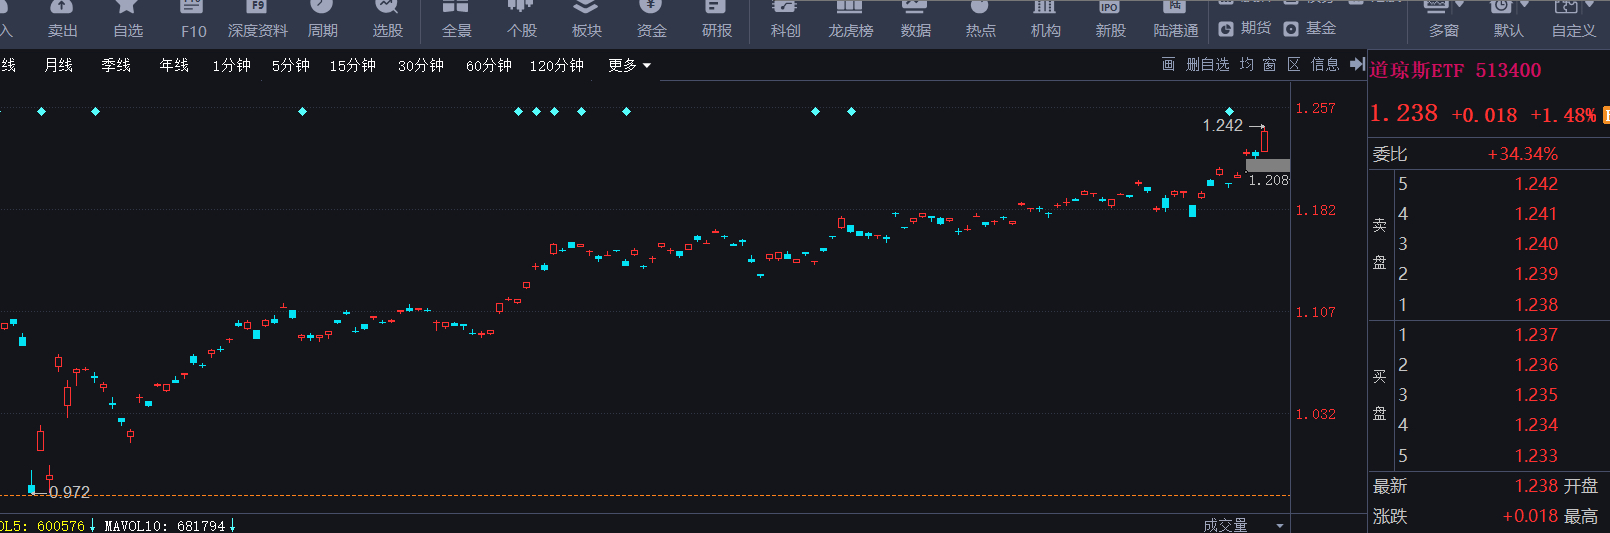The height and width of the screenshot is (533, 1610).
Task: Switch to the 1分钟 chart period
Action: (x=231, y=65)
